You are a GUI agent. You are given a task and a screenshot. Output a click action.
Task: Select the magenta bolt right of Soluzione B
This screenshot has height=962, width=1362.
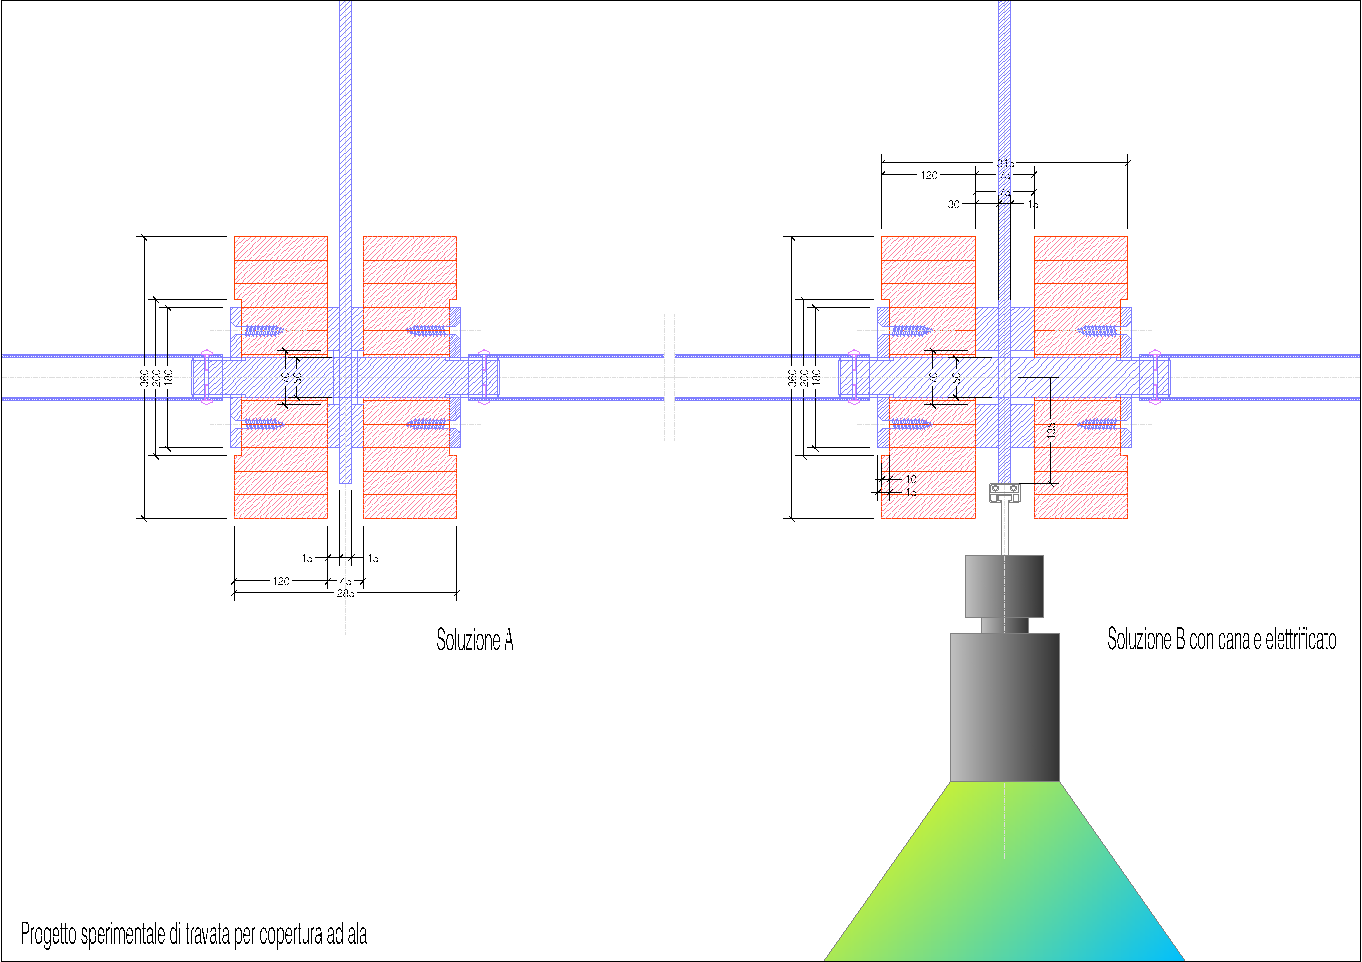[x=1154, y=377]
